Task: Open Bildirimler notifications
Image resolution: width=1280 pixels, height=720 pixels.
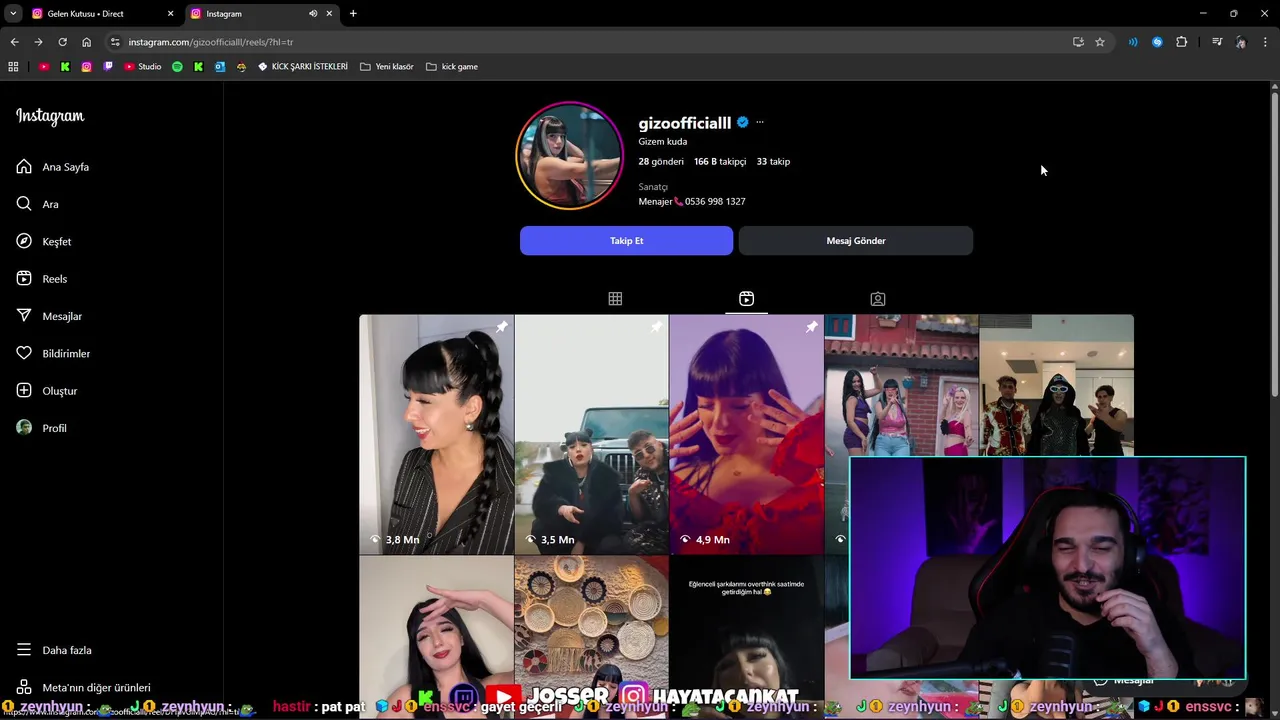Action: [53, 354]
